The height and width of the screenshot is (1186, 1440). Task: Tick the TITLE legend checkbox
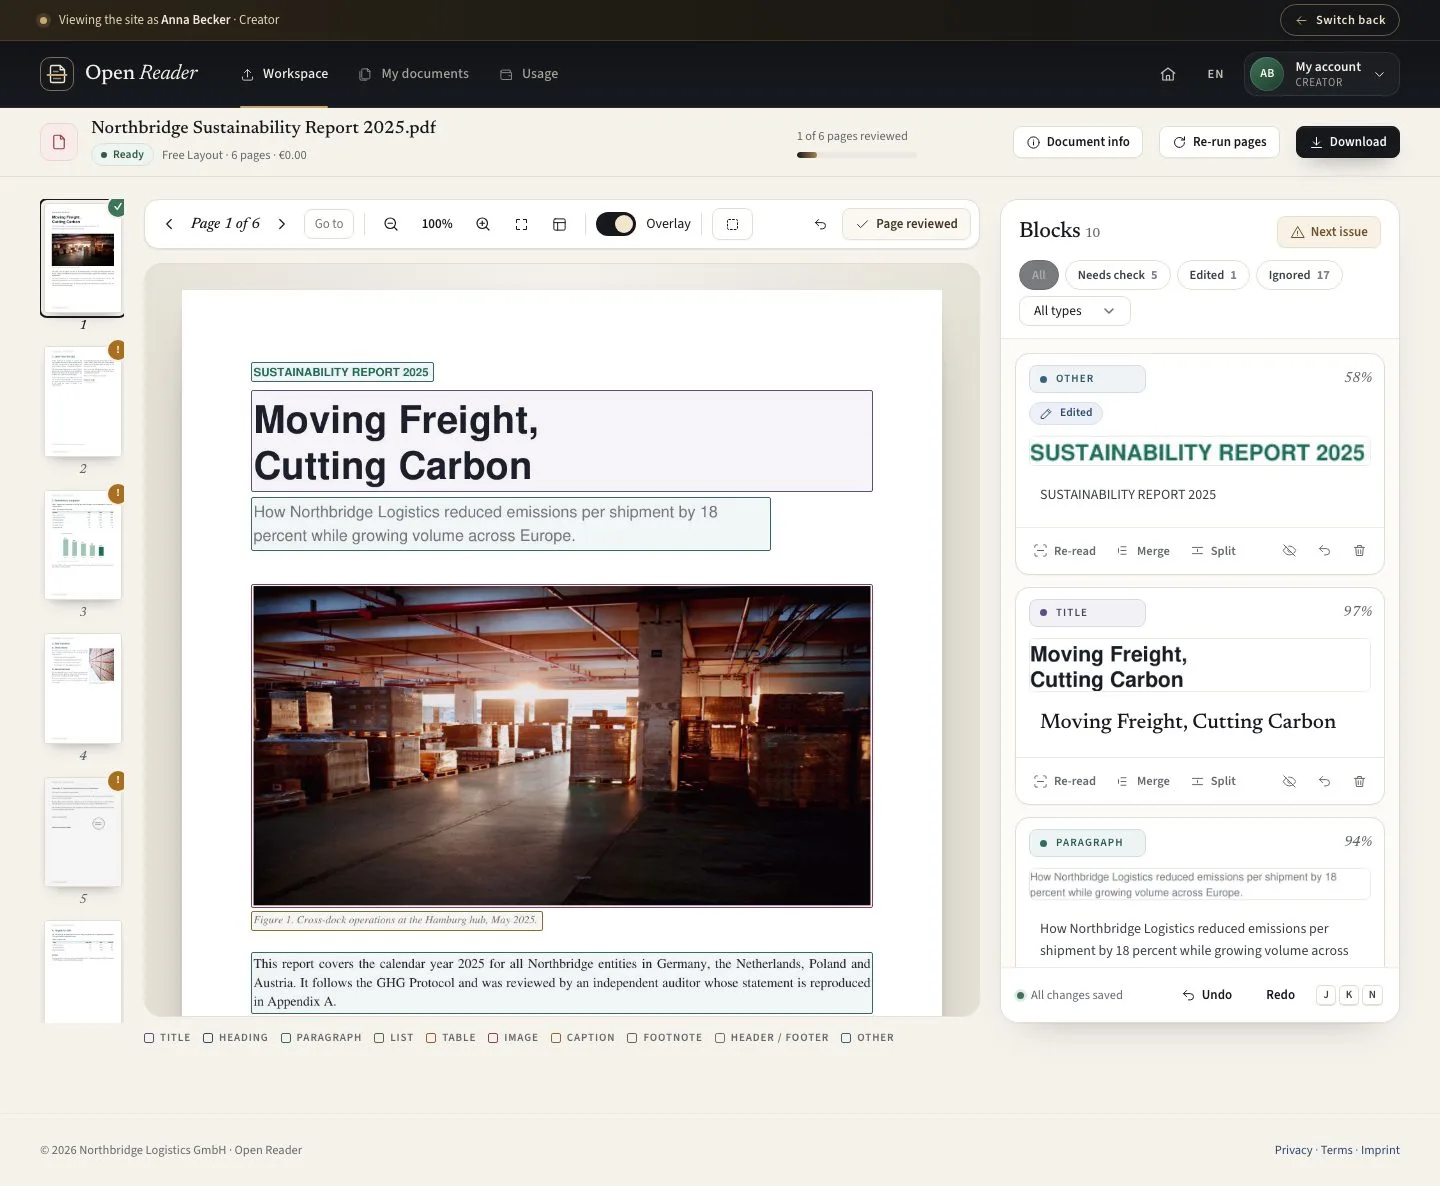click(x=149, y=1038)
